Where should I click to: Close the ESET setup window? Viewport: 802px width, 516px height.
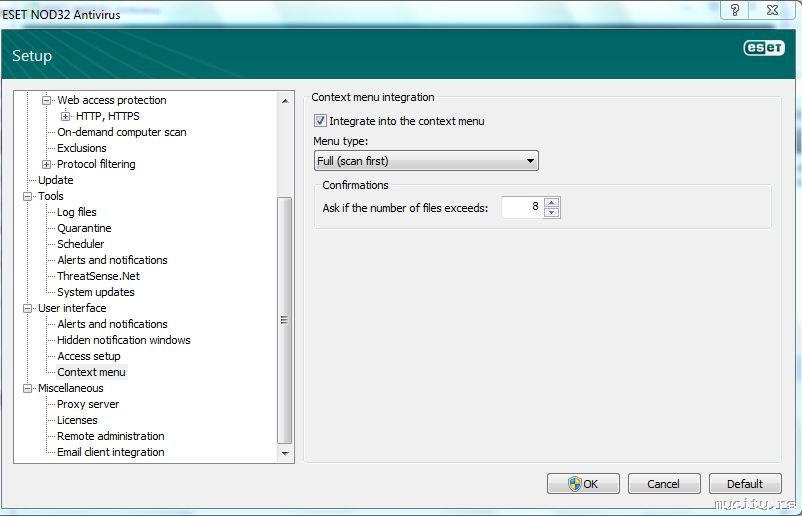(772, 10)
